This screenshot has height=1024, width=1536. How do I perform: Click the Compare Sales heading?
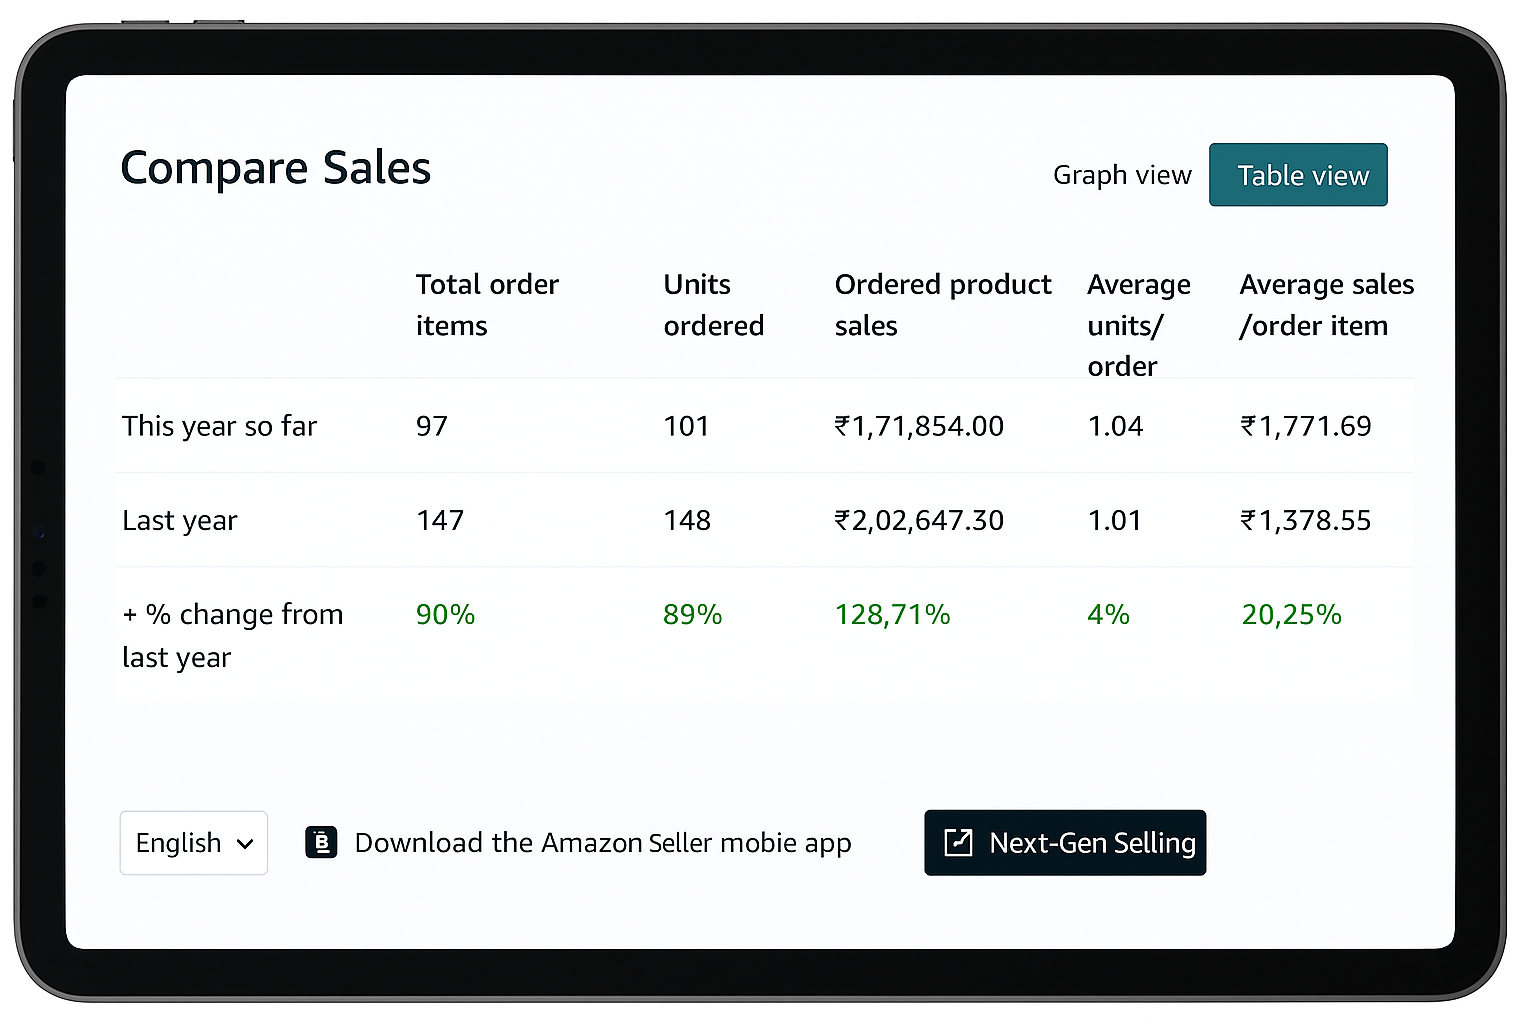click(276, 168)
